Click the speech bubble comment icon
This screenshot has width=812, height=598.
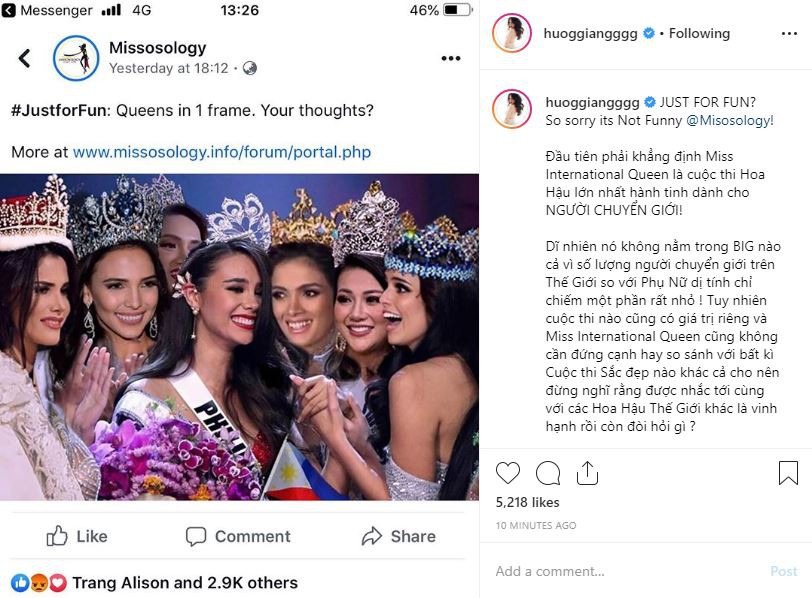(548, 473)
